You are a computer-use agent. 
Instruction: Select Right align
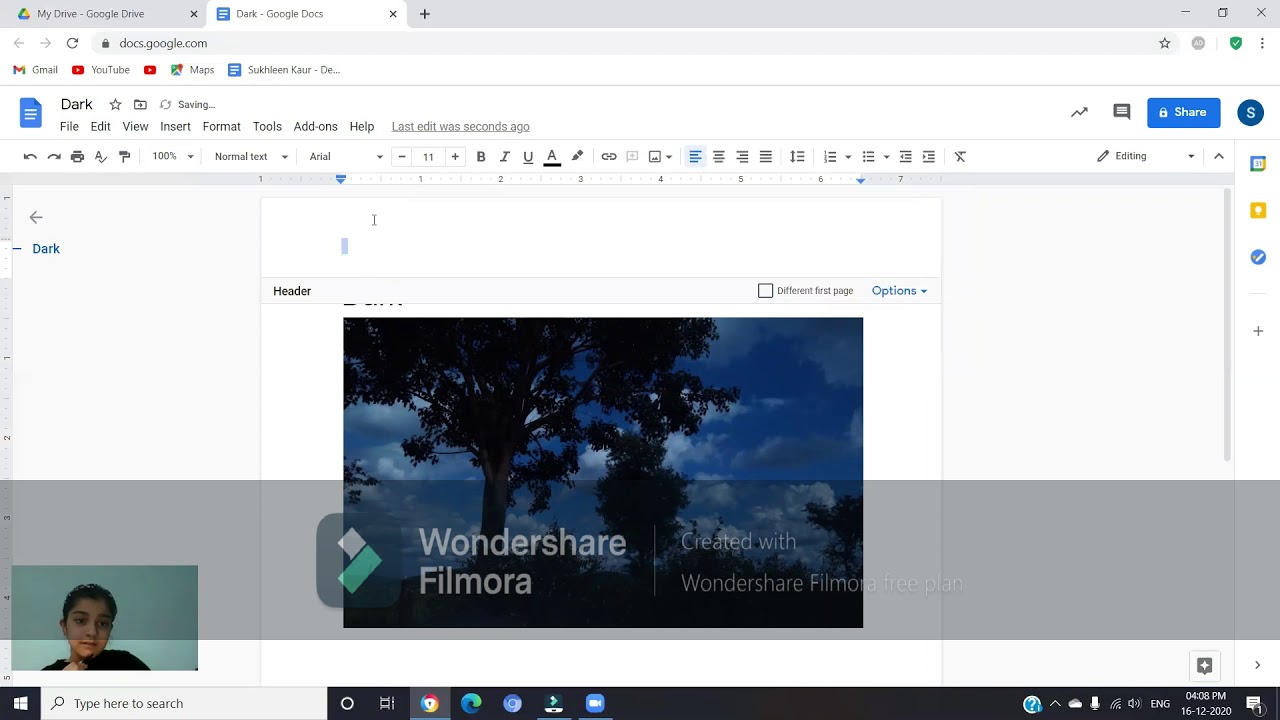(742, 156)
